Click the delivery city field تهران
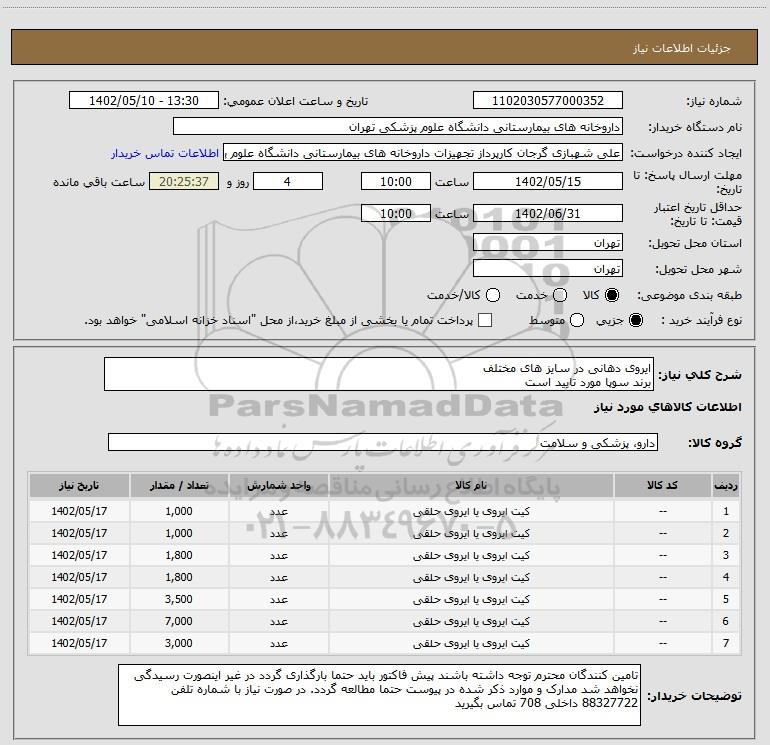The image size is (770, 745). (548, 269)
